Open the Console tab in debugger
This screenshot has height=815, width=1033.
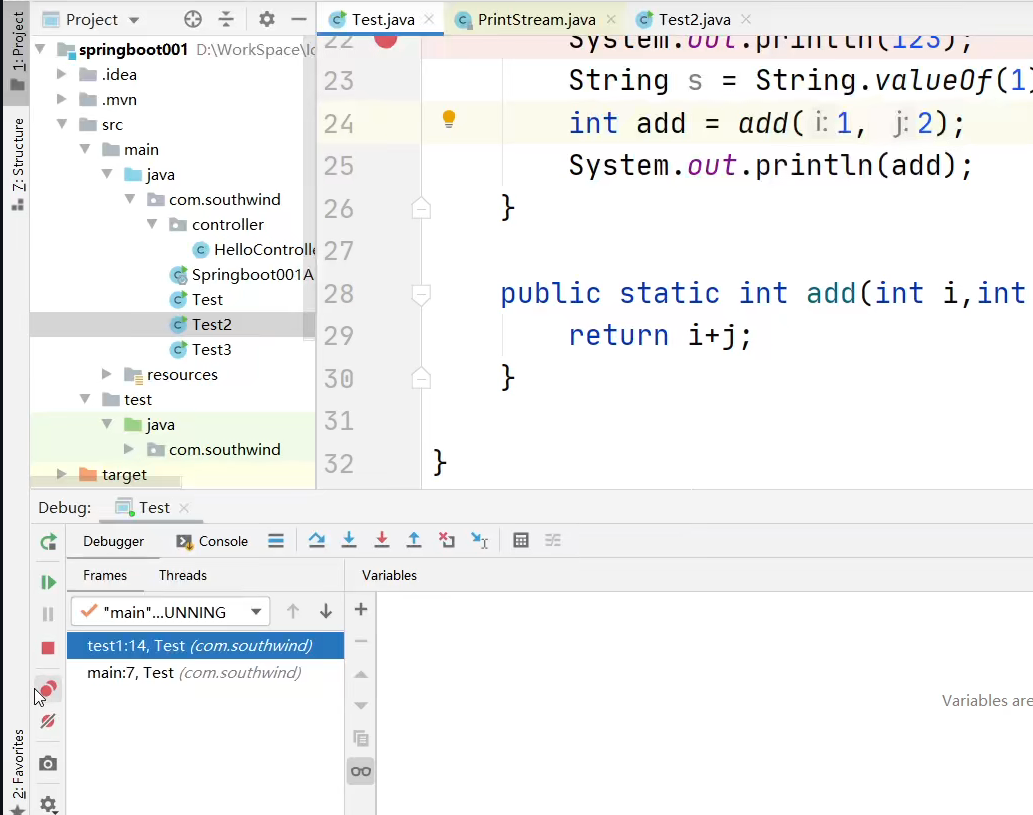pyautogui.click(x=212, y=542)
